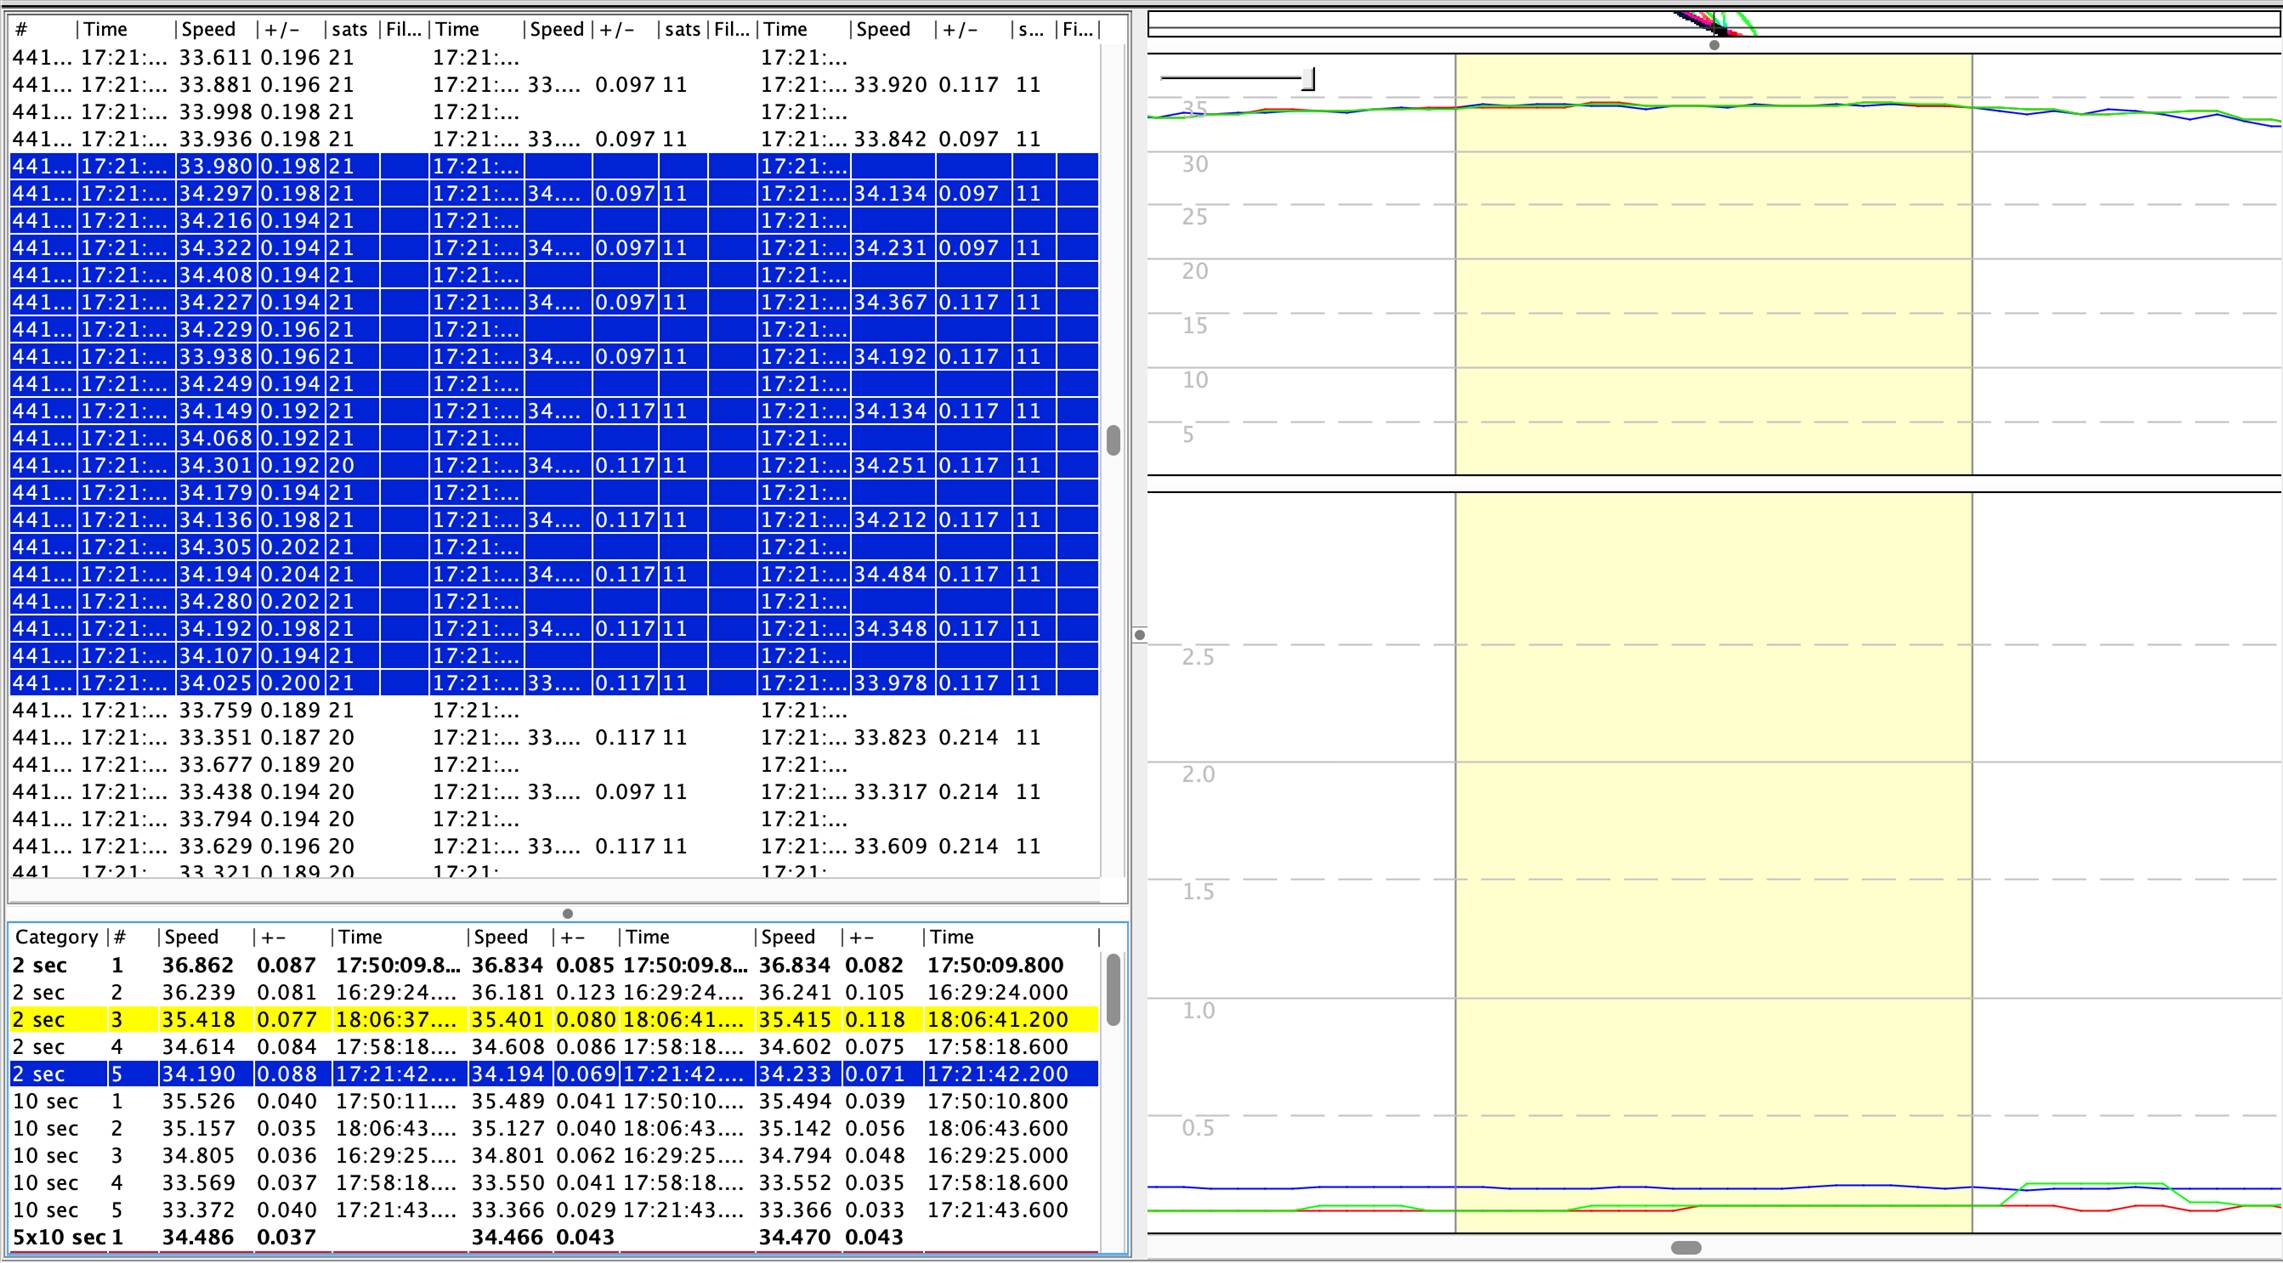Viewport: 2283px width, 1263px height.
Task: Click the 'Category' column header
Action: pyautogui.click(x=56, y=937)
